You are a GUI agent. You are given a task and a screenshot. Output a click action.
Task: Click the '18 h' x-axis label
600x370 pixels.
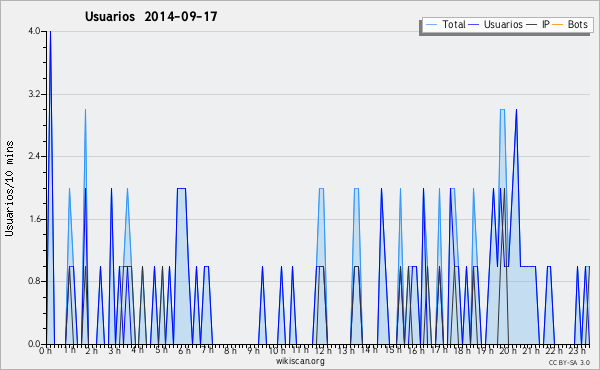tap(462, 350)
